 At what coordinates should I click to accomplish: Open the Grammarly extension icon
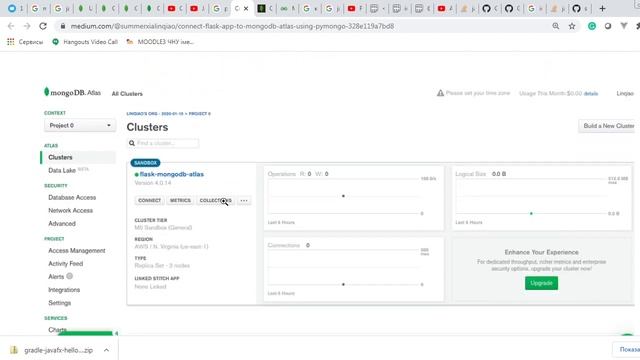pyautogui.click(x=592, y=26)
